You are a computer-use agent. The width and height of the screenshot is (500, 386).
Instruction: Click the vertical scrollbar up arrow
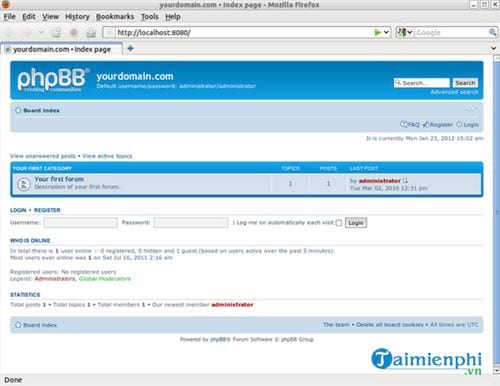click(496, 58)
